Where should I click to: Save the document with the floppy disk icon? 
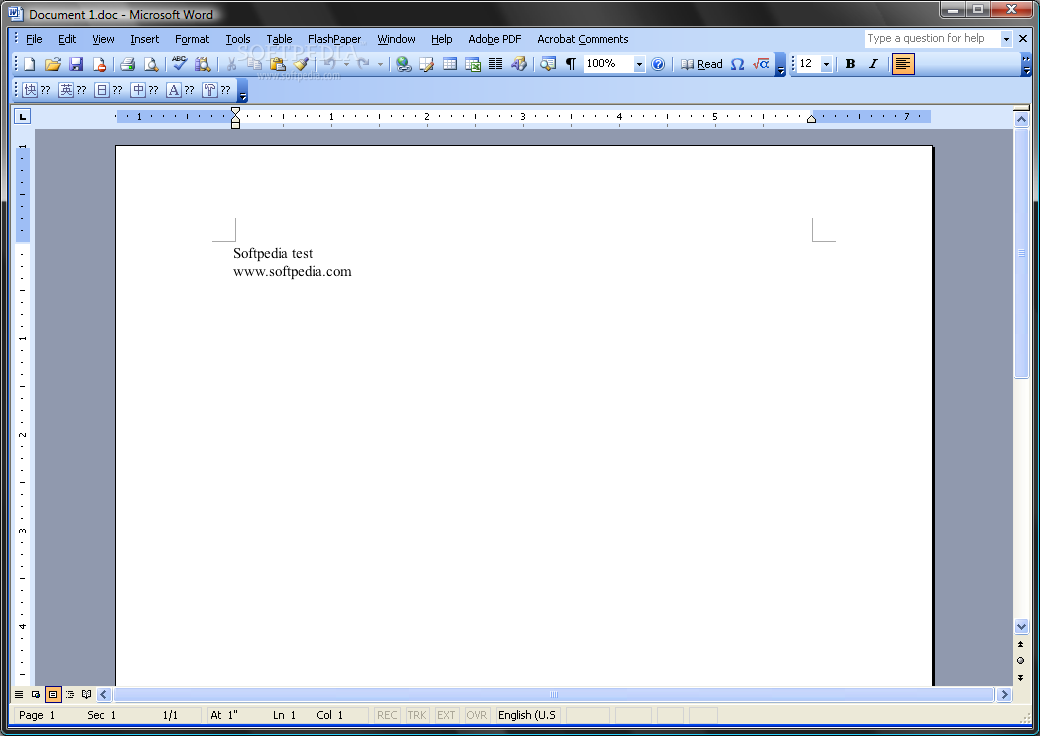76,64
